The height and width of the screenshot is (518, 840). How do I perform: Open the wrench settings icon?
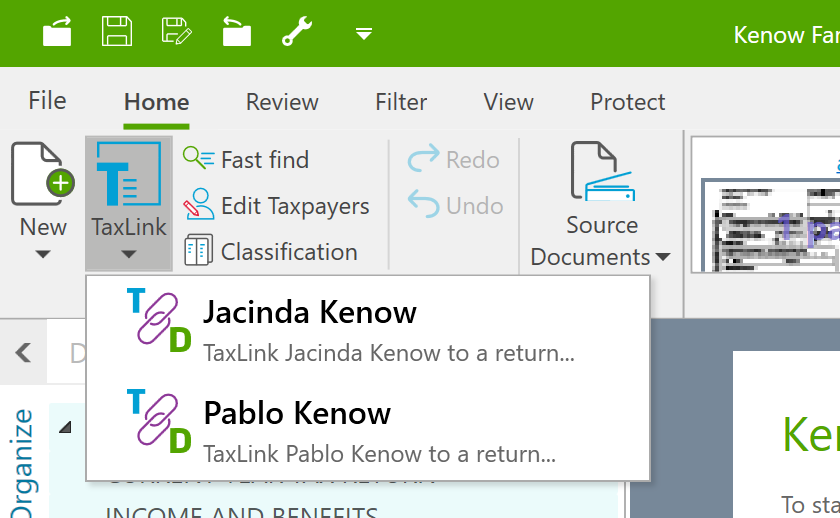tap(297, 32)
